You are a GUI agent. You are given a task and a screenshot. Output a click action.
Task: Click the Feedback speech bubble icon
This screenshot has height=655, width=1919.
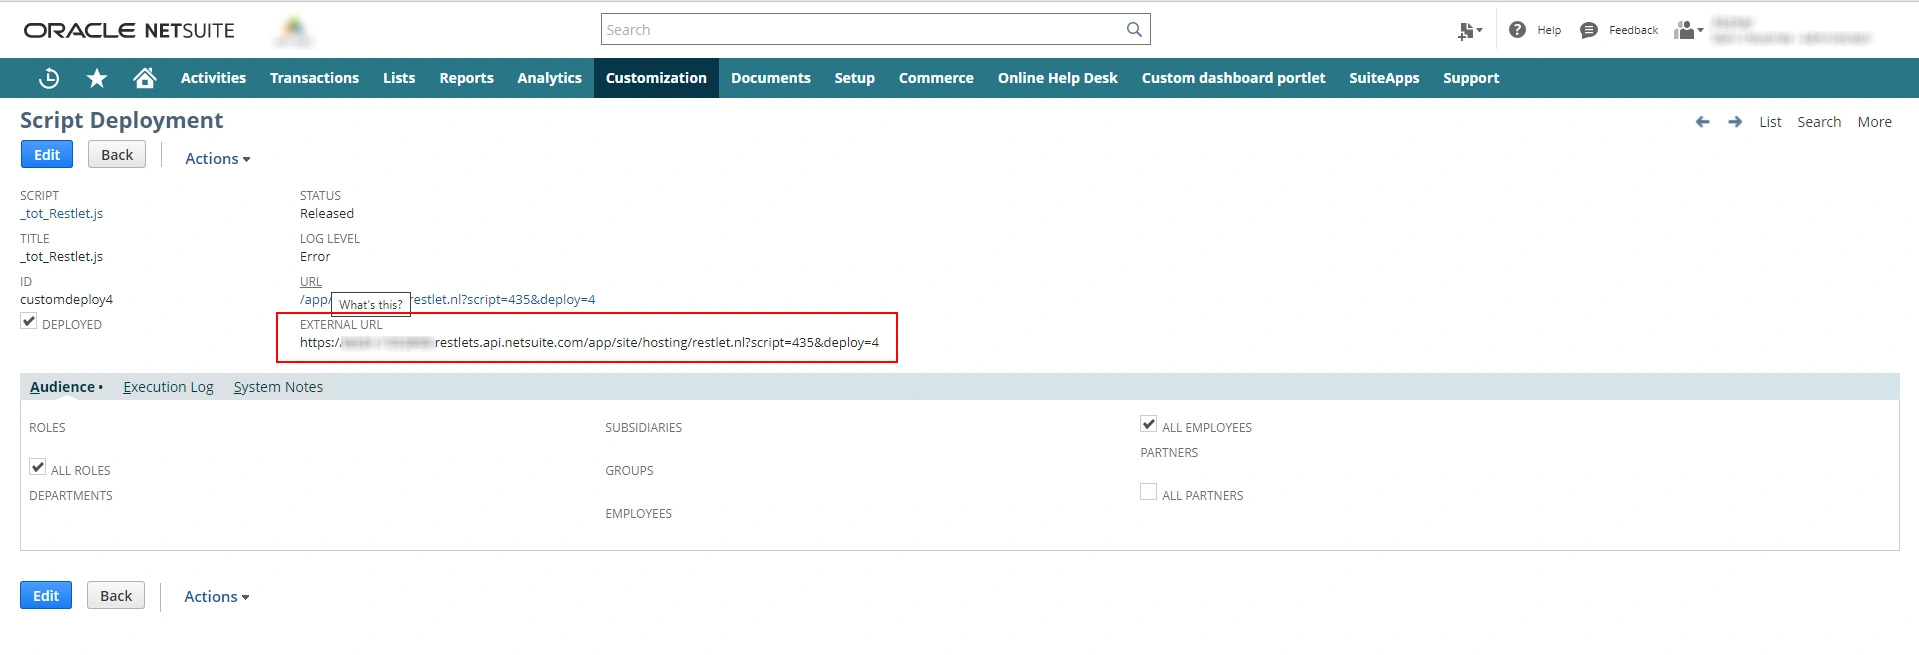coord(1588,30)
